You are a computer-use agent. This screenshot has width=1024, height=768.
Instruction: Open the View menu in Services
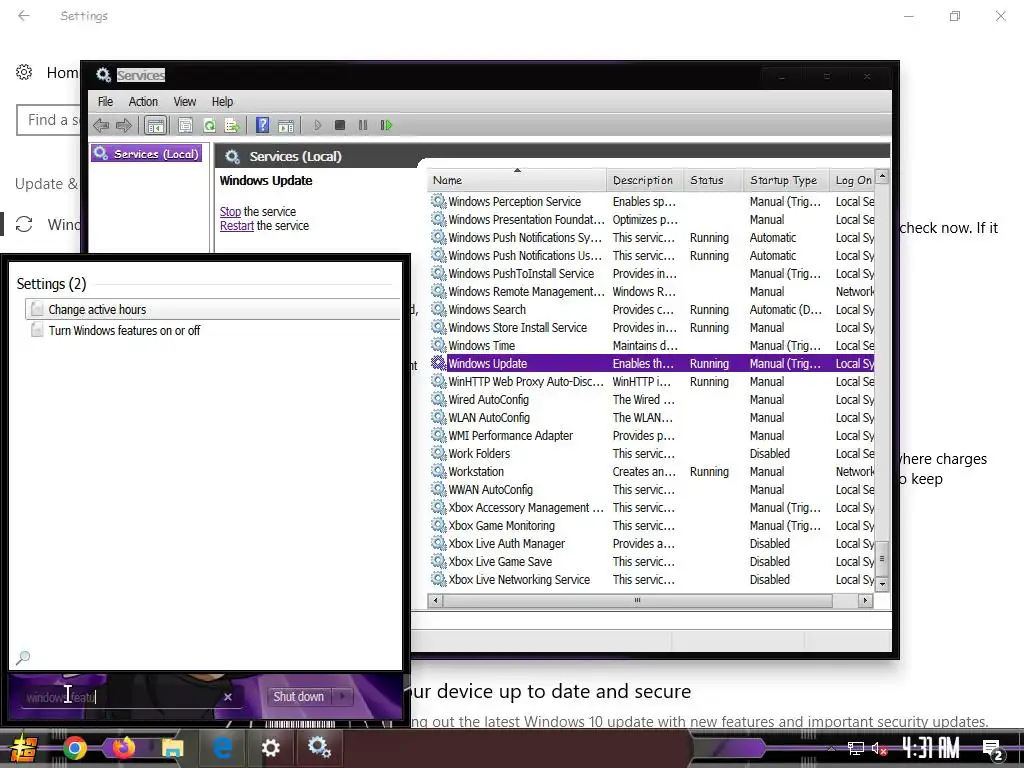tap(184, 102)
